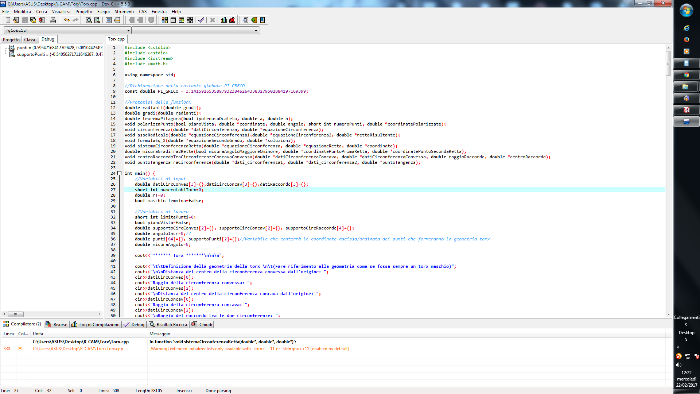Image resolution: width=700 pixels, height=394 pixels.
Task: Open the find results (Risultati Ricerca) tab
Action: click(168, 324)
